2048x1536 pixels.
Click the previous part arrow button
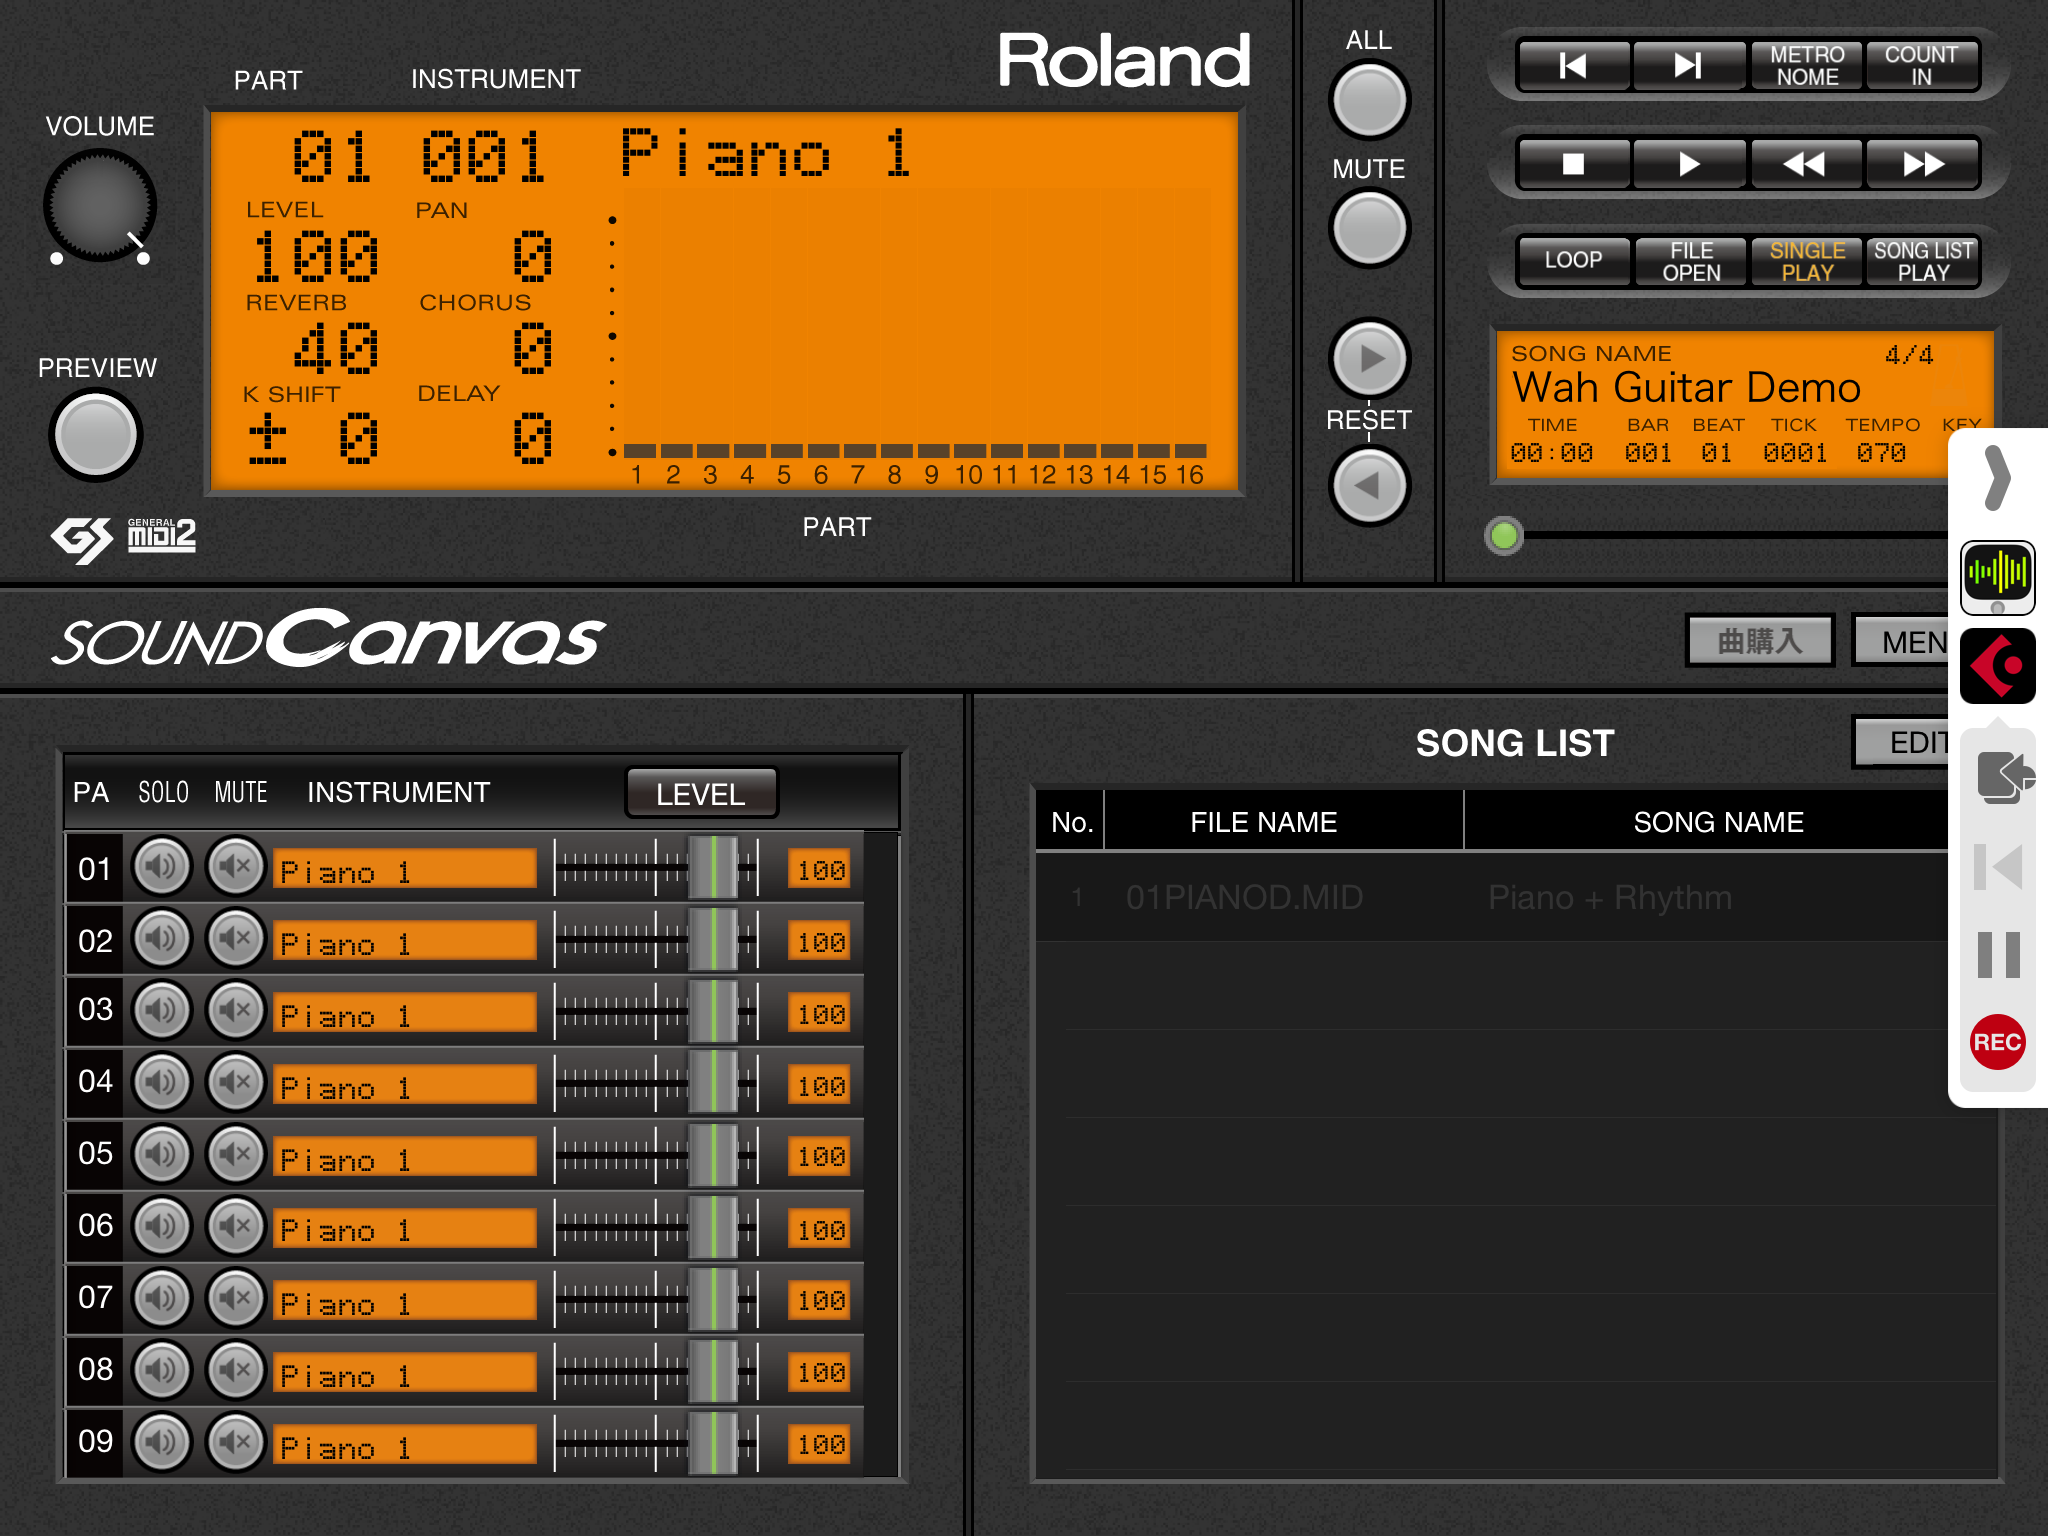click(x=1369, y=486)
